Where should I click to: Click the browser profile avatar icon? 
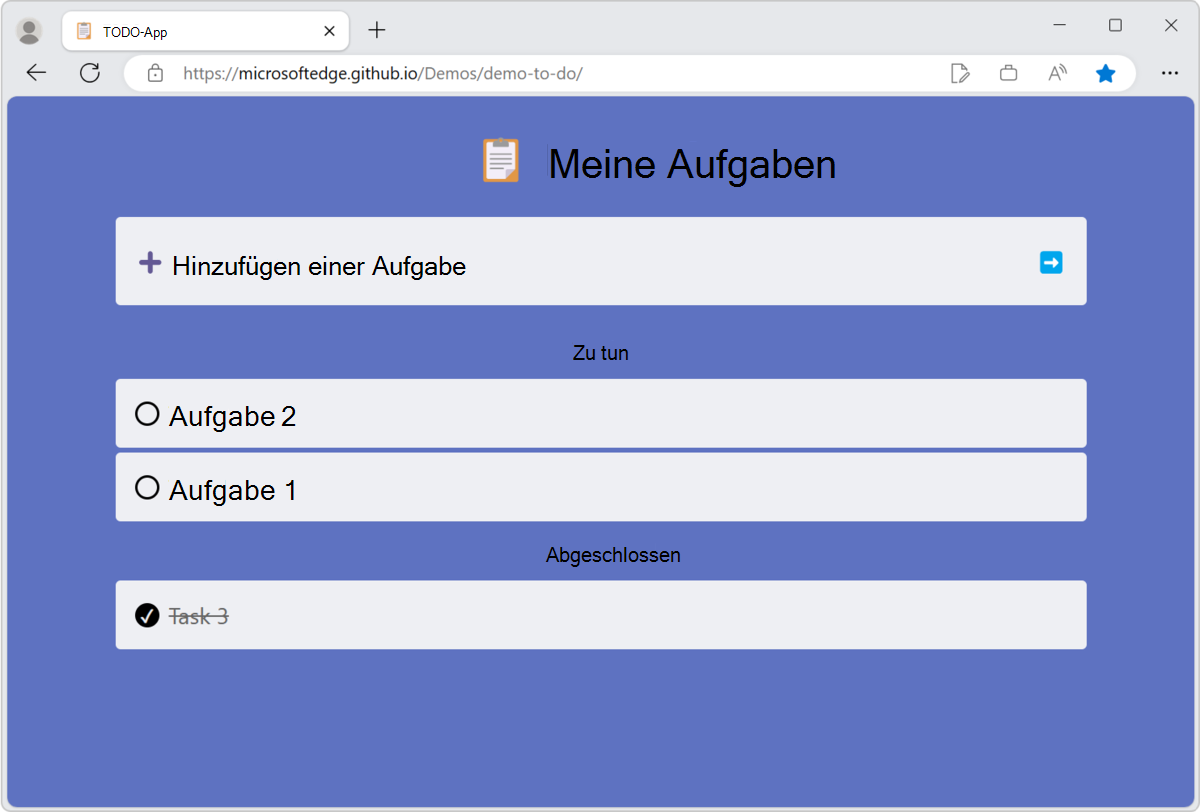30,30
